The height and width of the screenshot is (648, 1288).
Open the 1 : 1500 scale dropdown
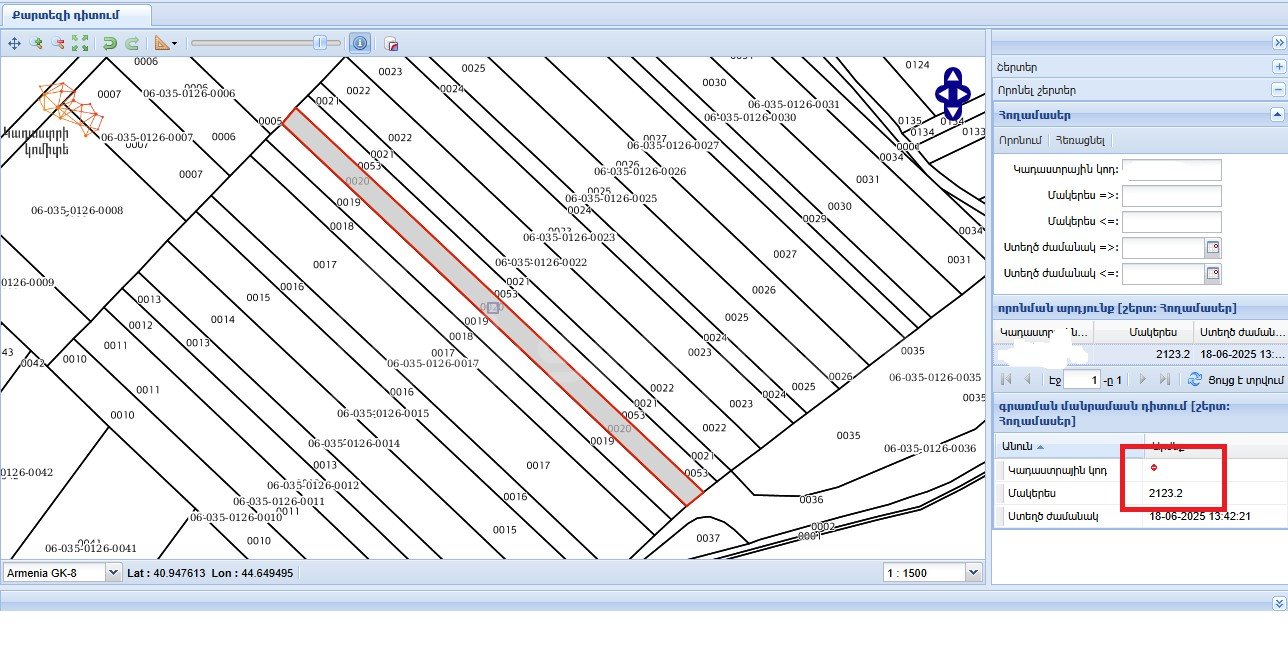click(974, 573)
